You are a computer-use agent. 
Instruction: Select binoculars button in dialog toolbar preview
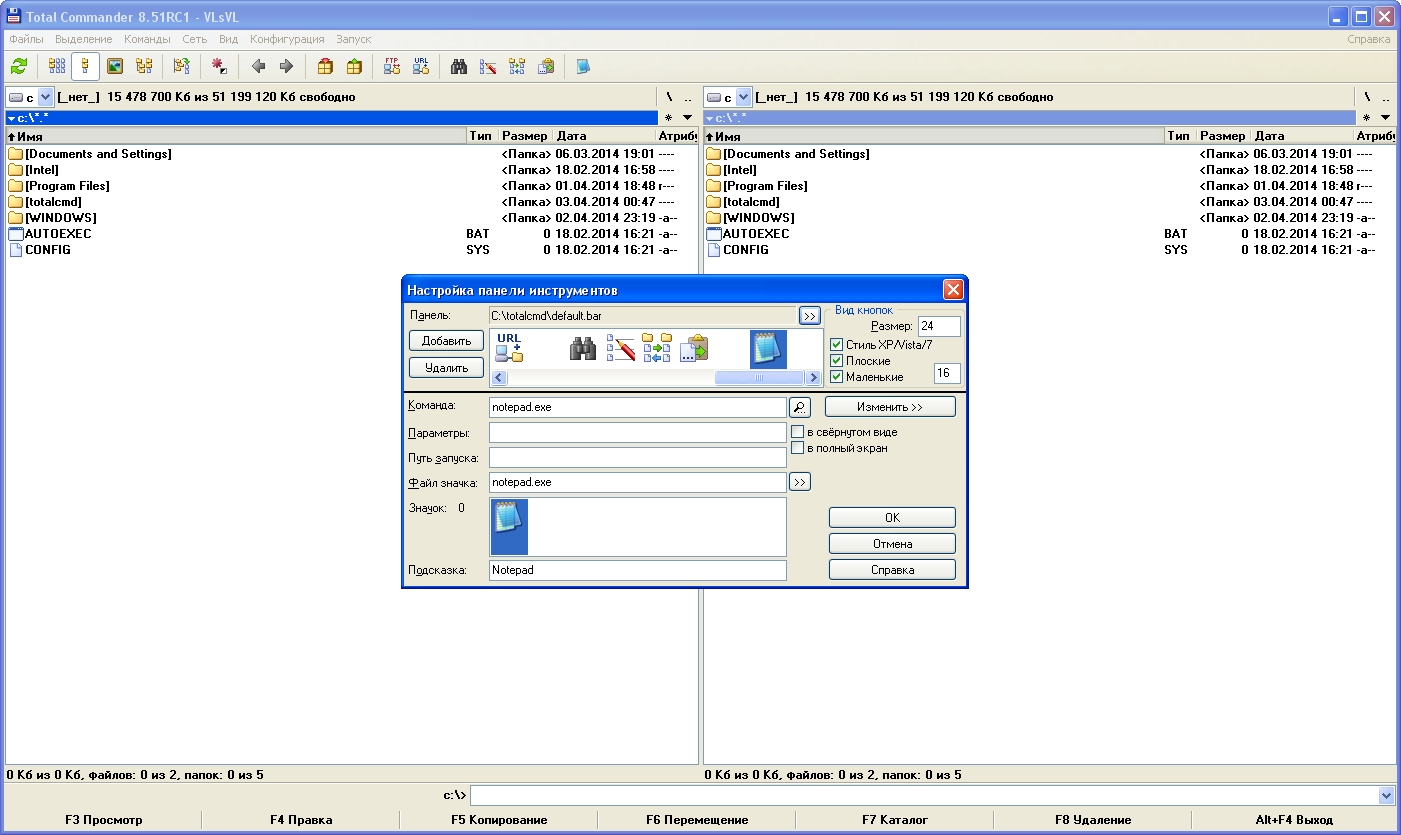click(583, 349)
